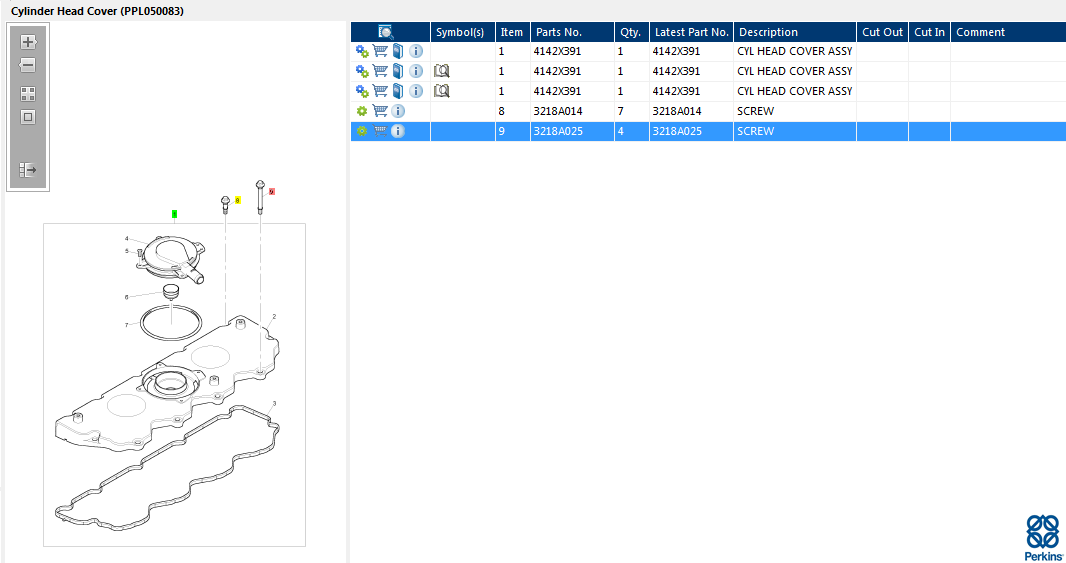Click callout number 3 by the gasket
This screenshot has width=1066, height=563.
[274, 403]
